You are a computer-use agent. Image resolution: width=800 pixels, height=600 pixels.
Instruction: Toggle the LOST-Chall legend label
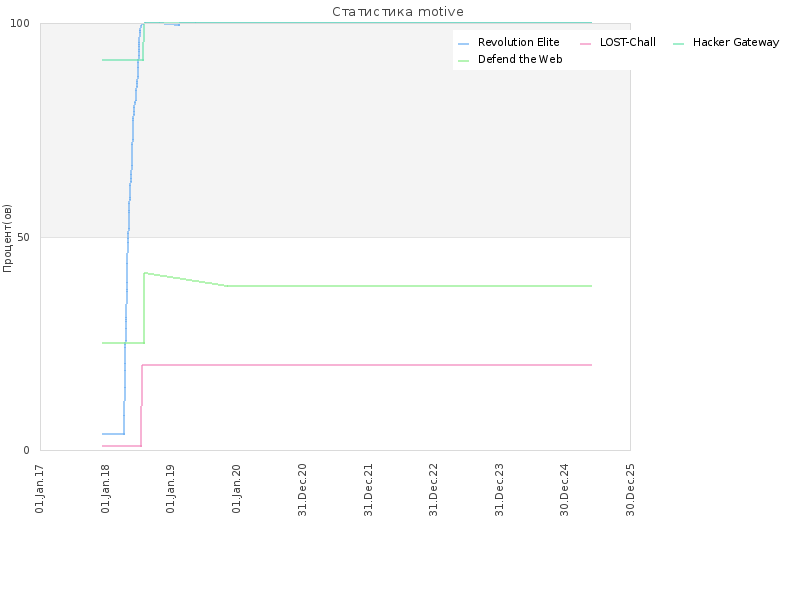pos(628,42)
